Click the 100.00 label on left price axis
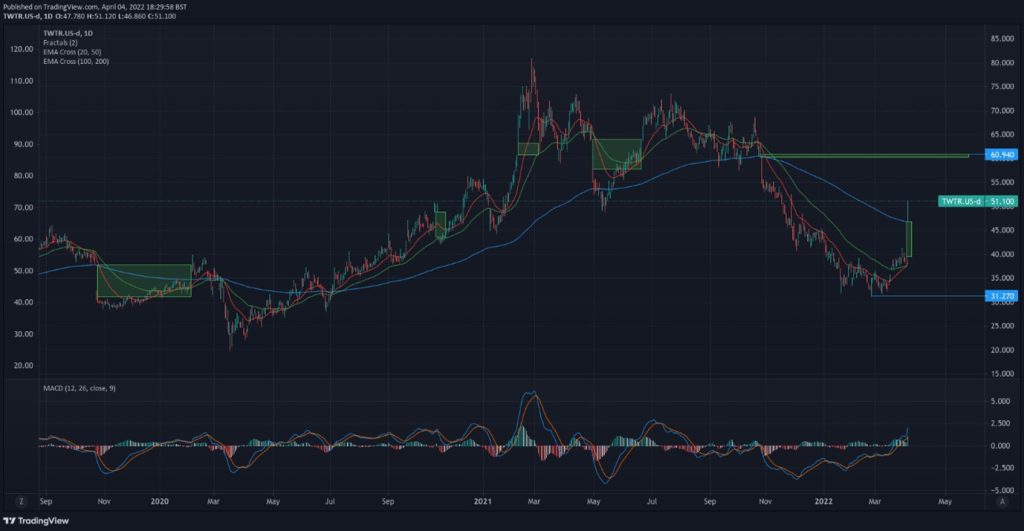The image size is (1024, 531). (22, 112)
